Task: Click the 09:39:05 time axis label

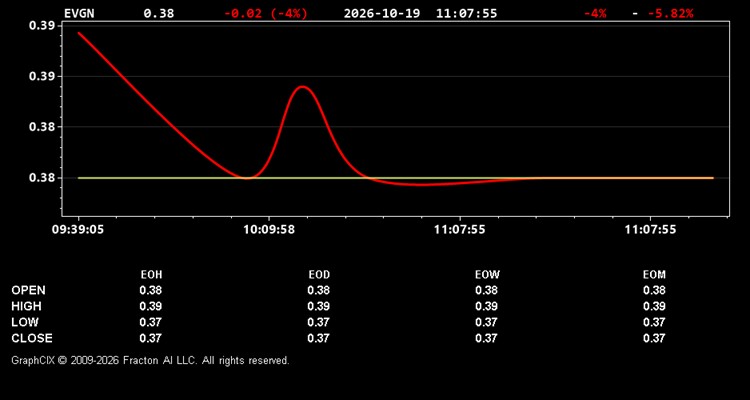Action: [77, 230]
